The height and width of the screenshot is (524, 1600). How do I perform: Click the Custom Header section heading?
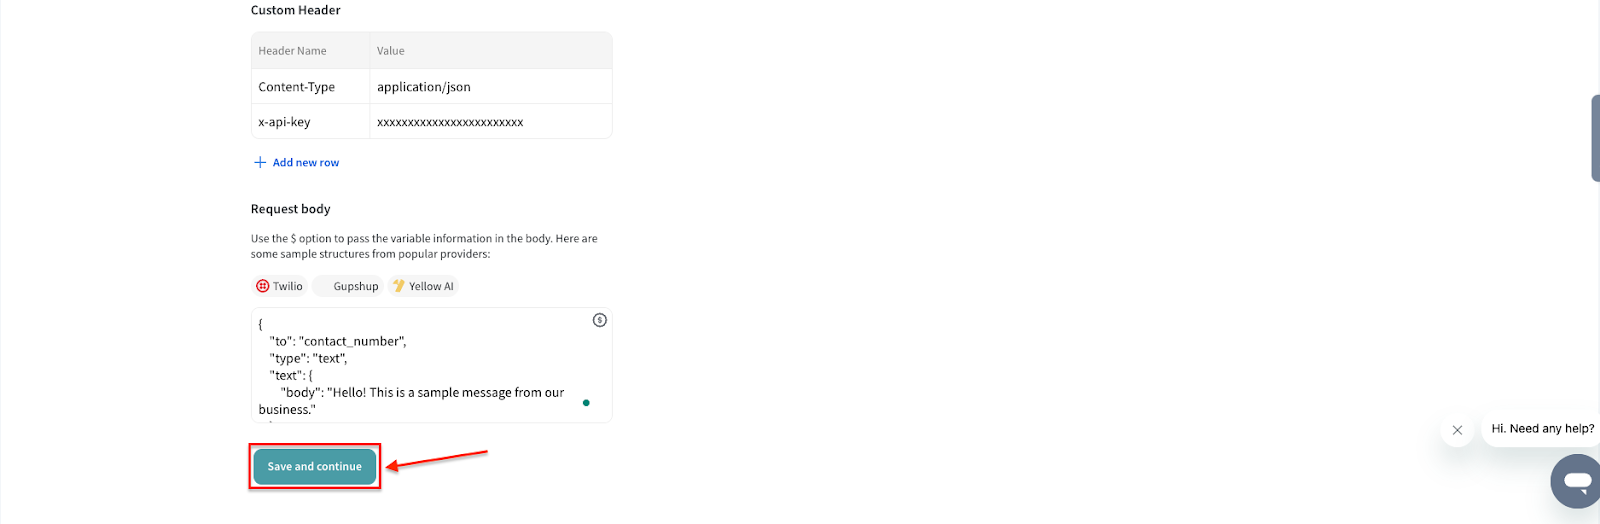pyautogui.click(x=295, y=10)
